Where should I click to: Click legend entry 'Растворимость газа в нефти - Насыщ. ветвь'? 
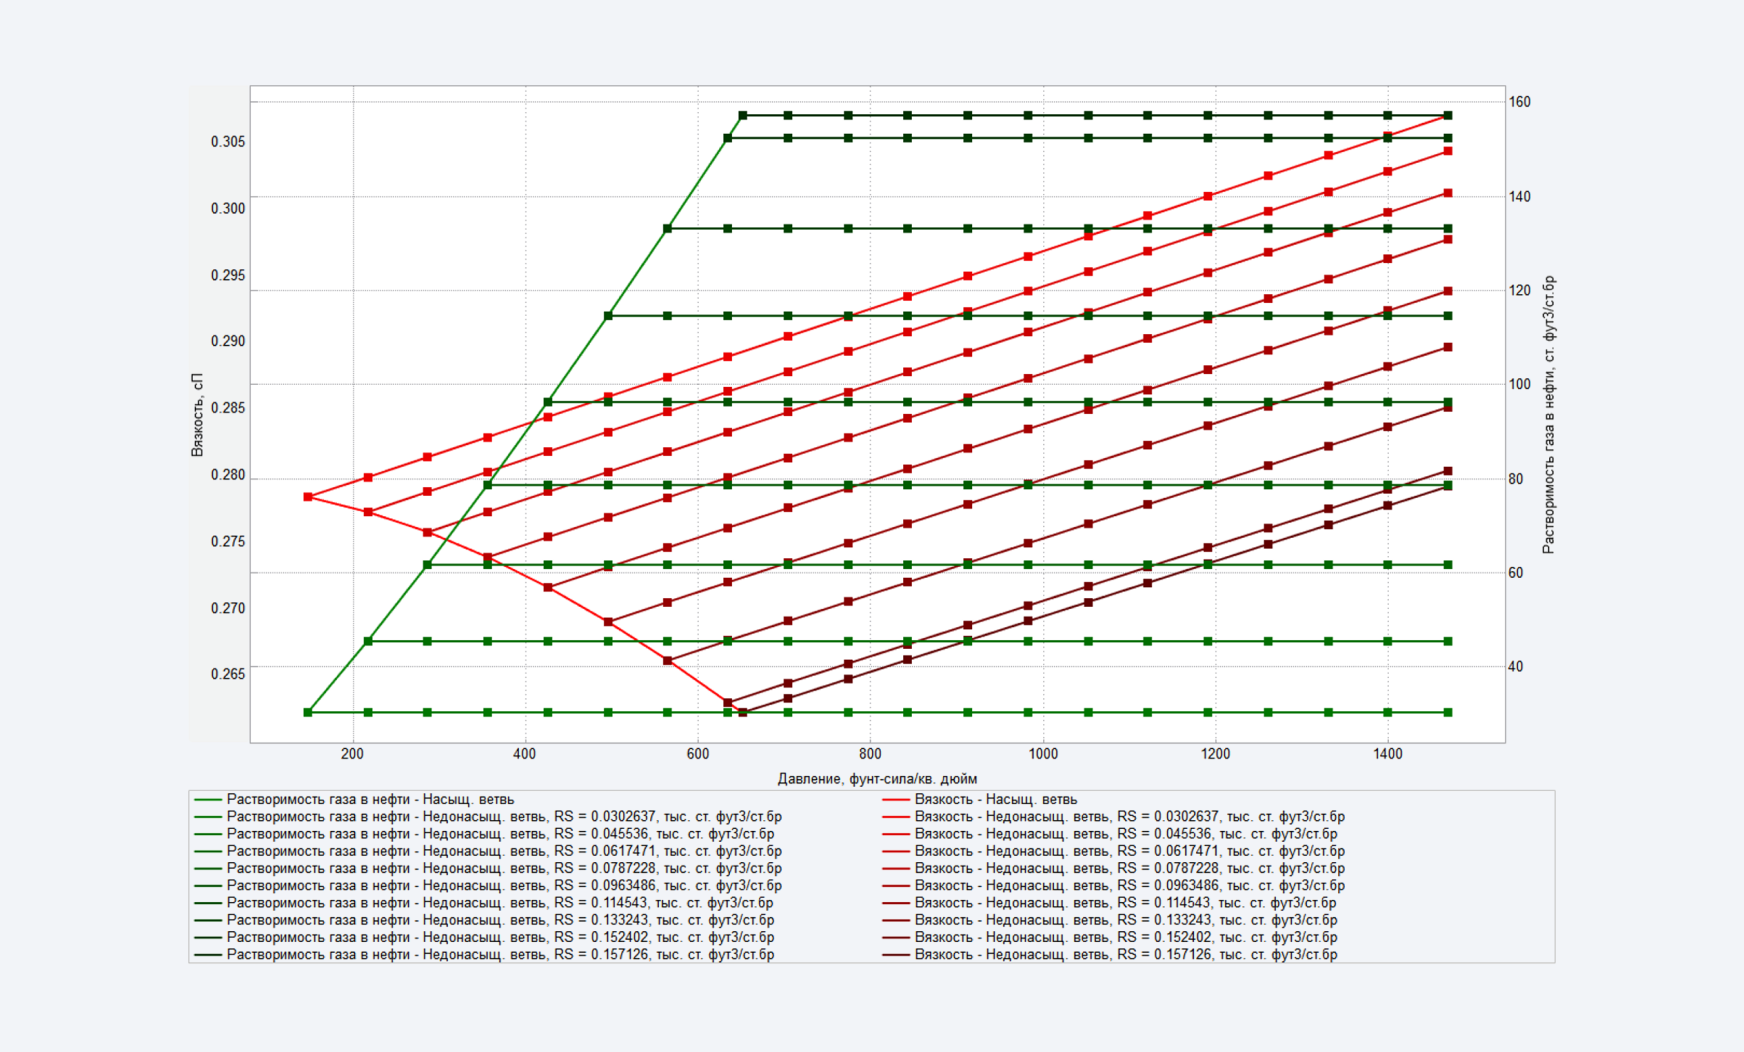coord(353,799)
